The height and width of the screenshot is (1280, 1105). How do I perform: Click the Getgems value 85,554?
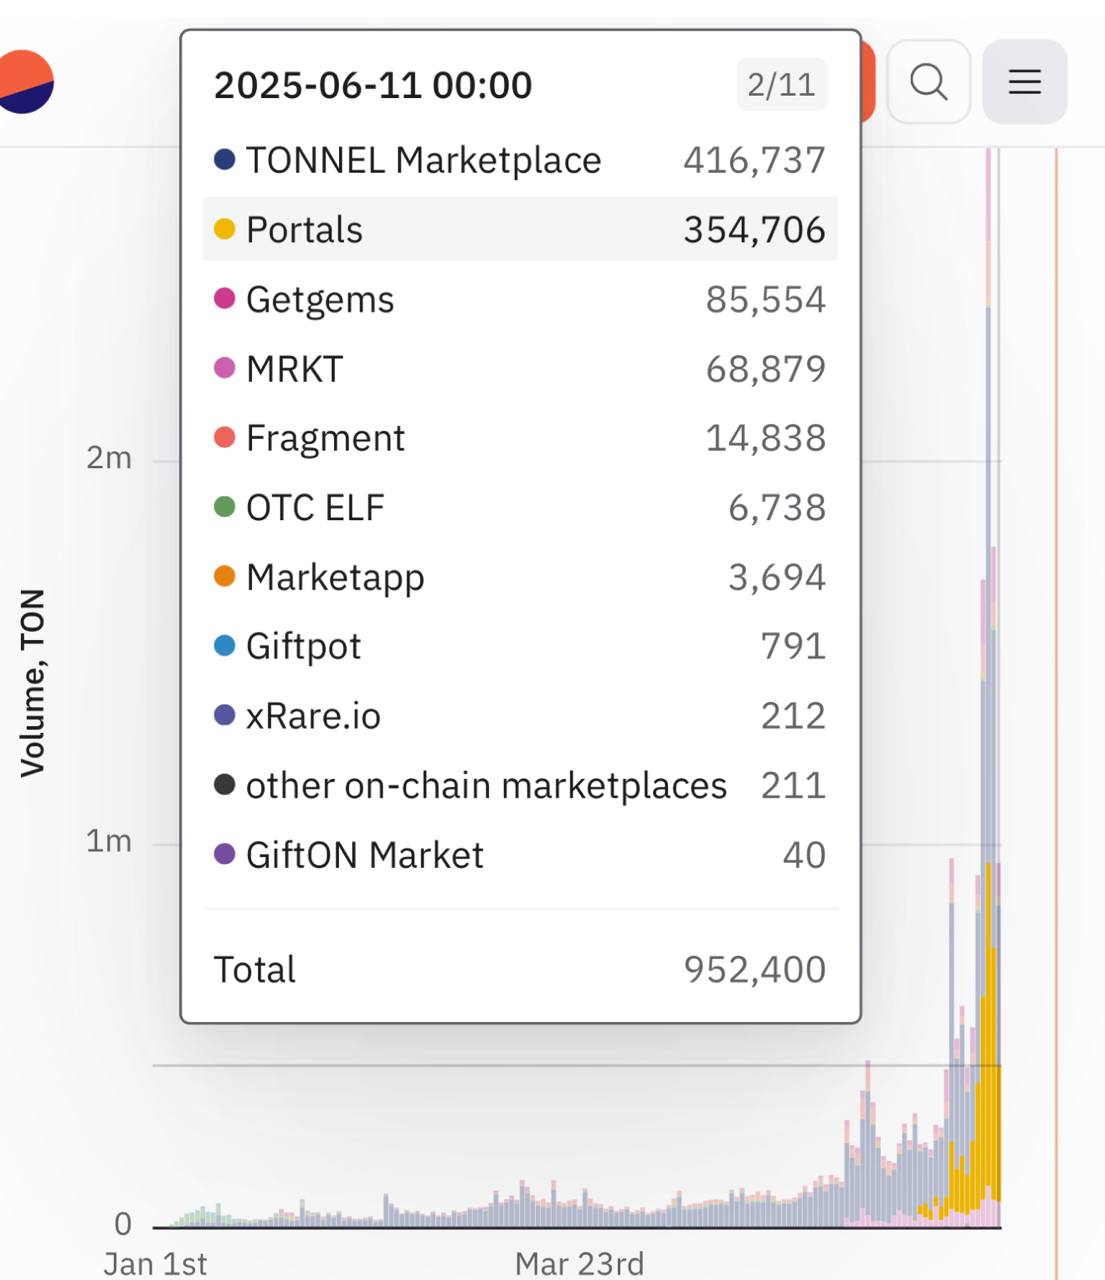(766, 299)
